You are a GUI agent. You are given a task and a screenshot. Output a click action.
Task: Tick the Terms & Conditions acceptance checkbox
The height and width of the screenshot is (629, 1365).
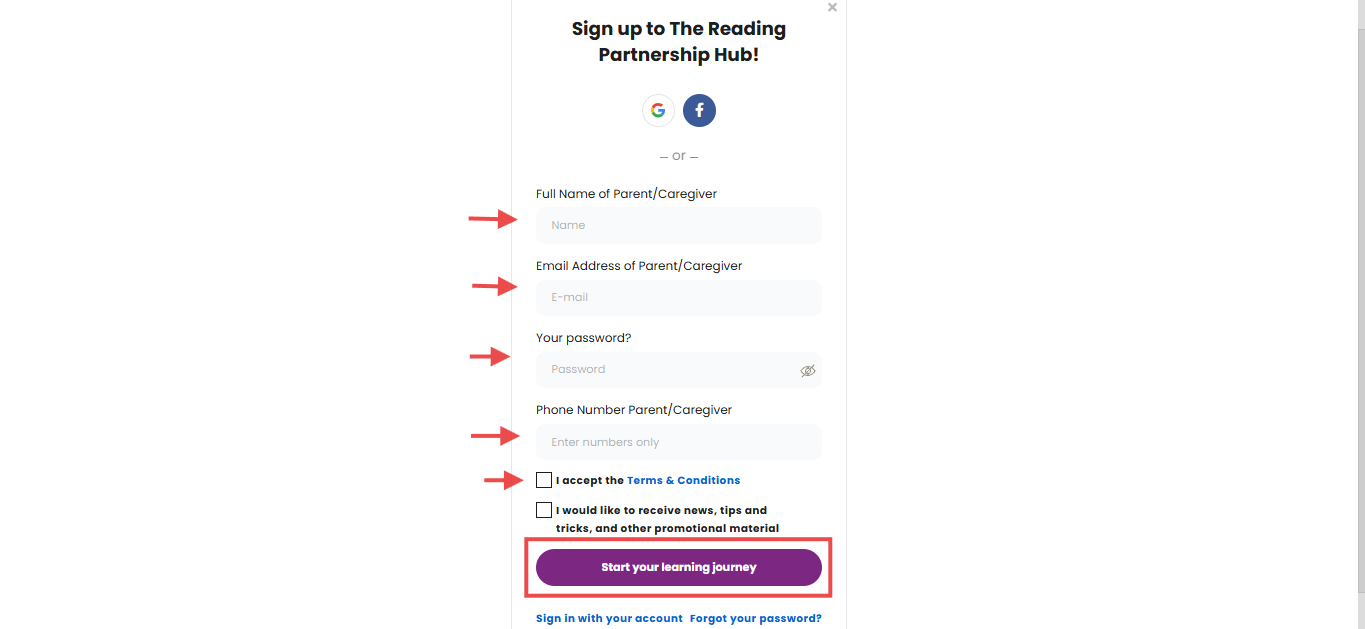[544, 480]
